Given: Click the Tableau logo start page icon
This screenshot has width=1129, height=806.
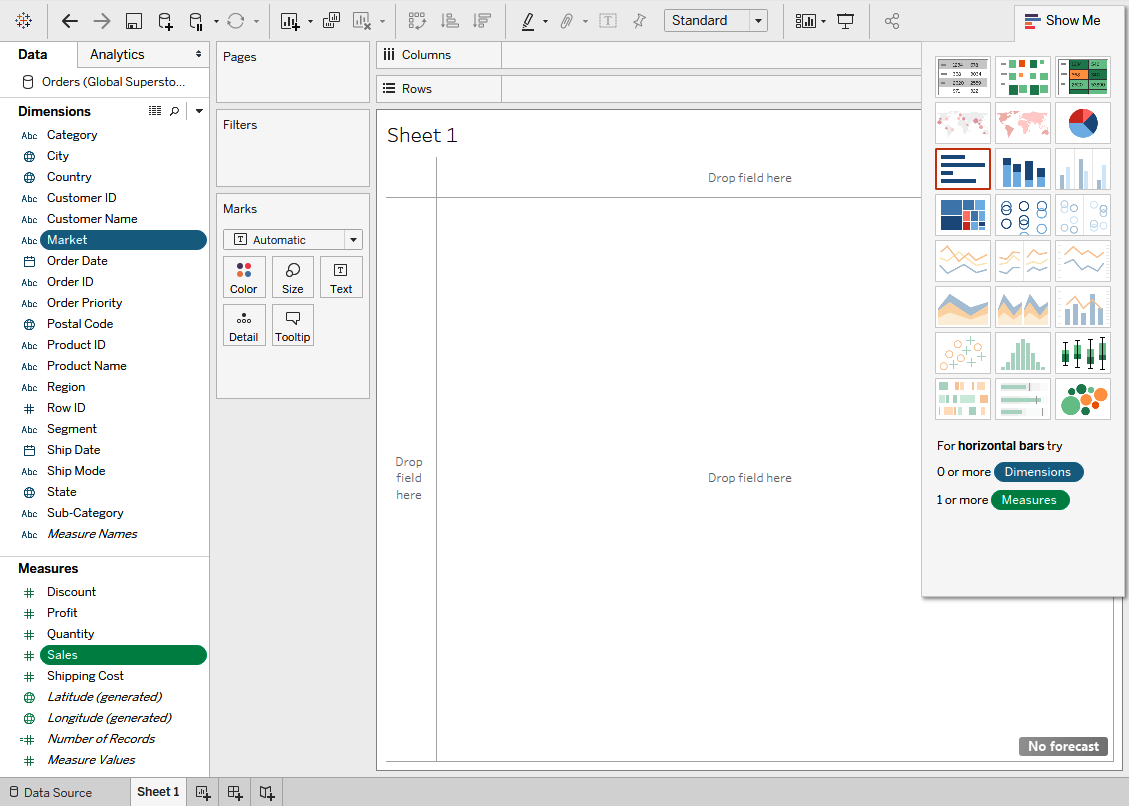Looking at the screenshot, I should point(23,21).
